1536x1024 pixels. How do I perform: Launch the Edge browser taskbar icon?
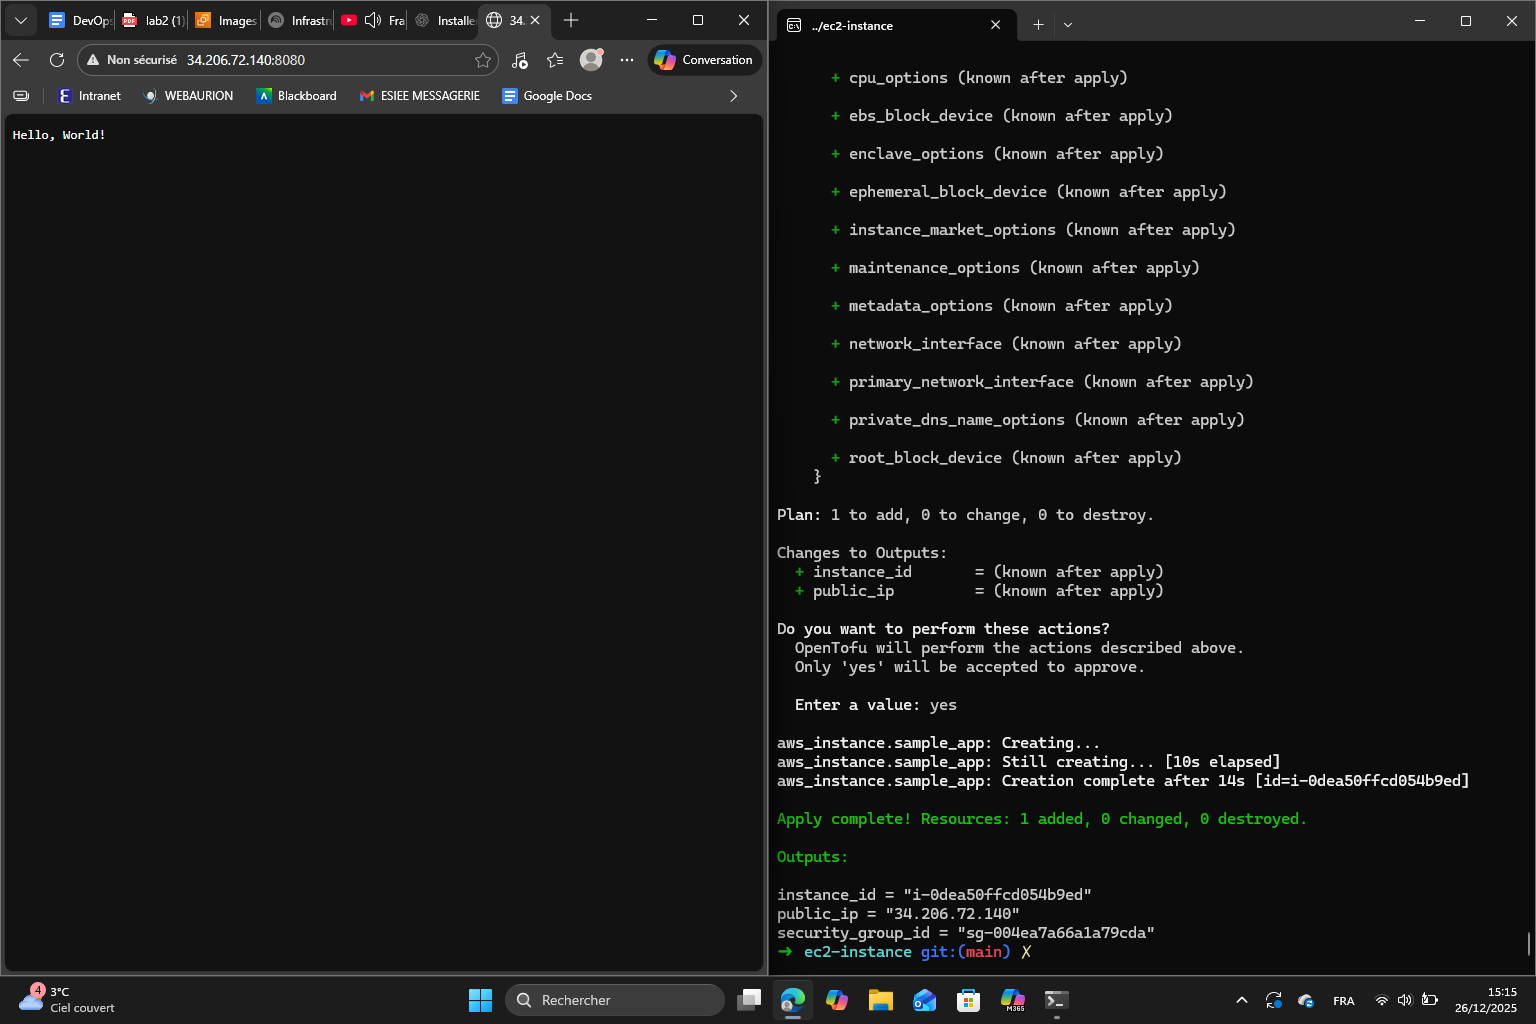(793, 1000)
